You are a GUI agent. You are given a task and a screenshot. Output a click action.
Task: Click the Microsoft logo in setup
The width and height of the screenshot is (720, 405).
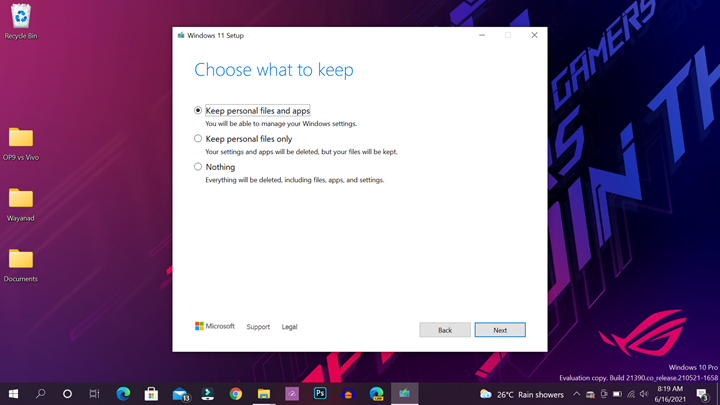(215, 326)
